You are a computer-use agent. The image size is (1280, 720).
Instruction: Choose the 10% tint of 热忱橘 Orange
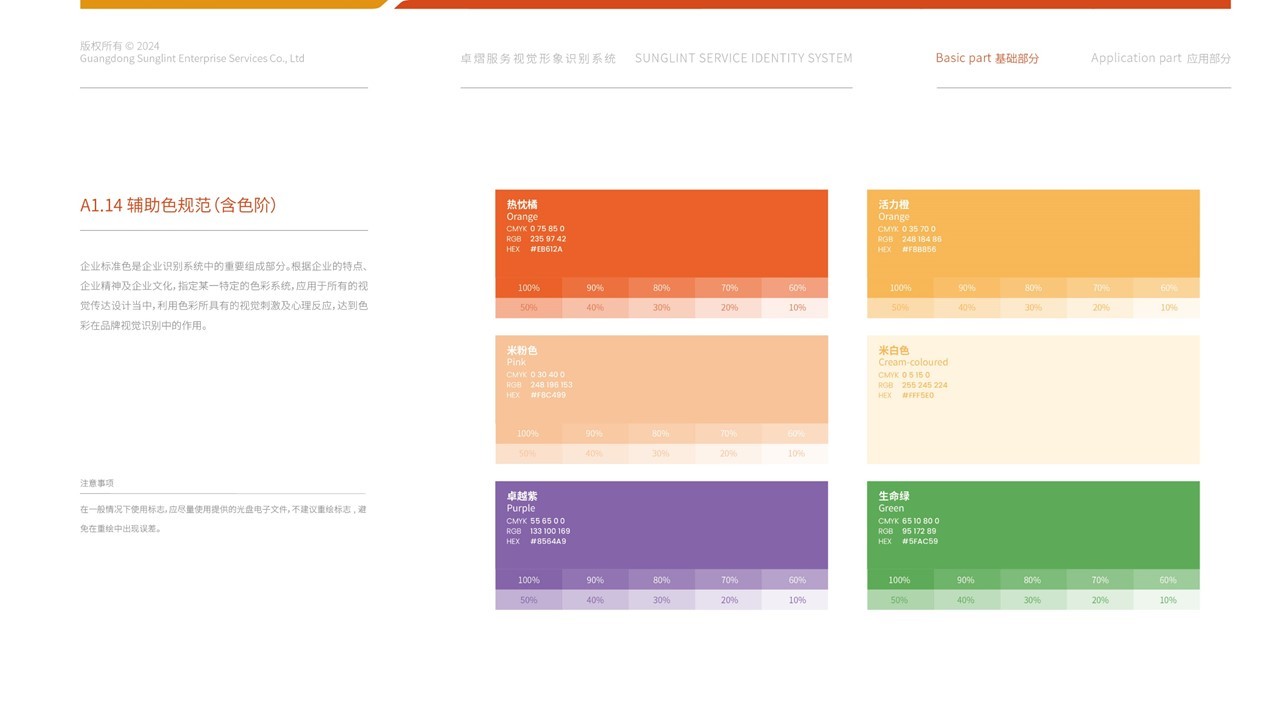point(796,308)
